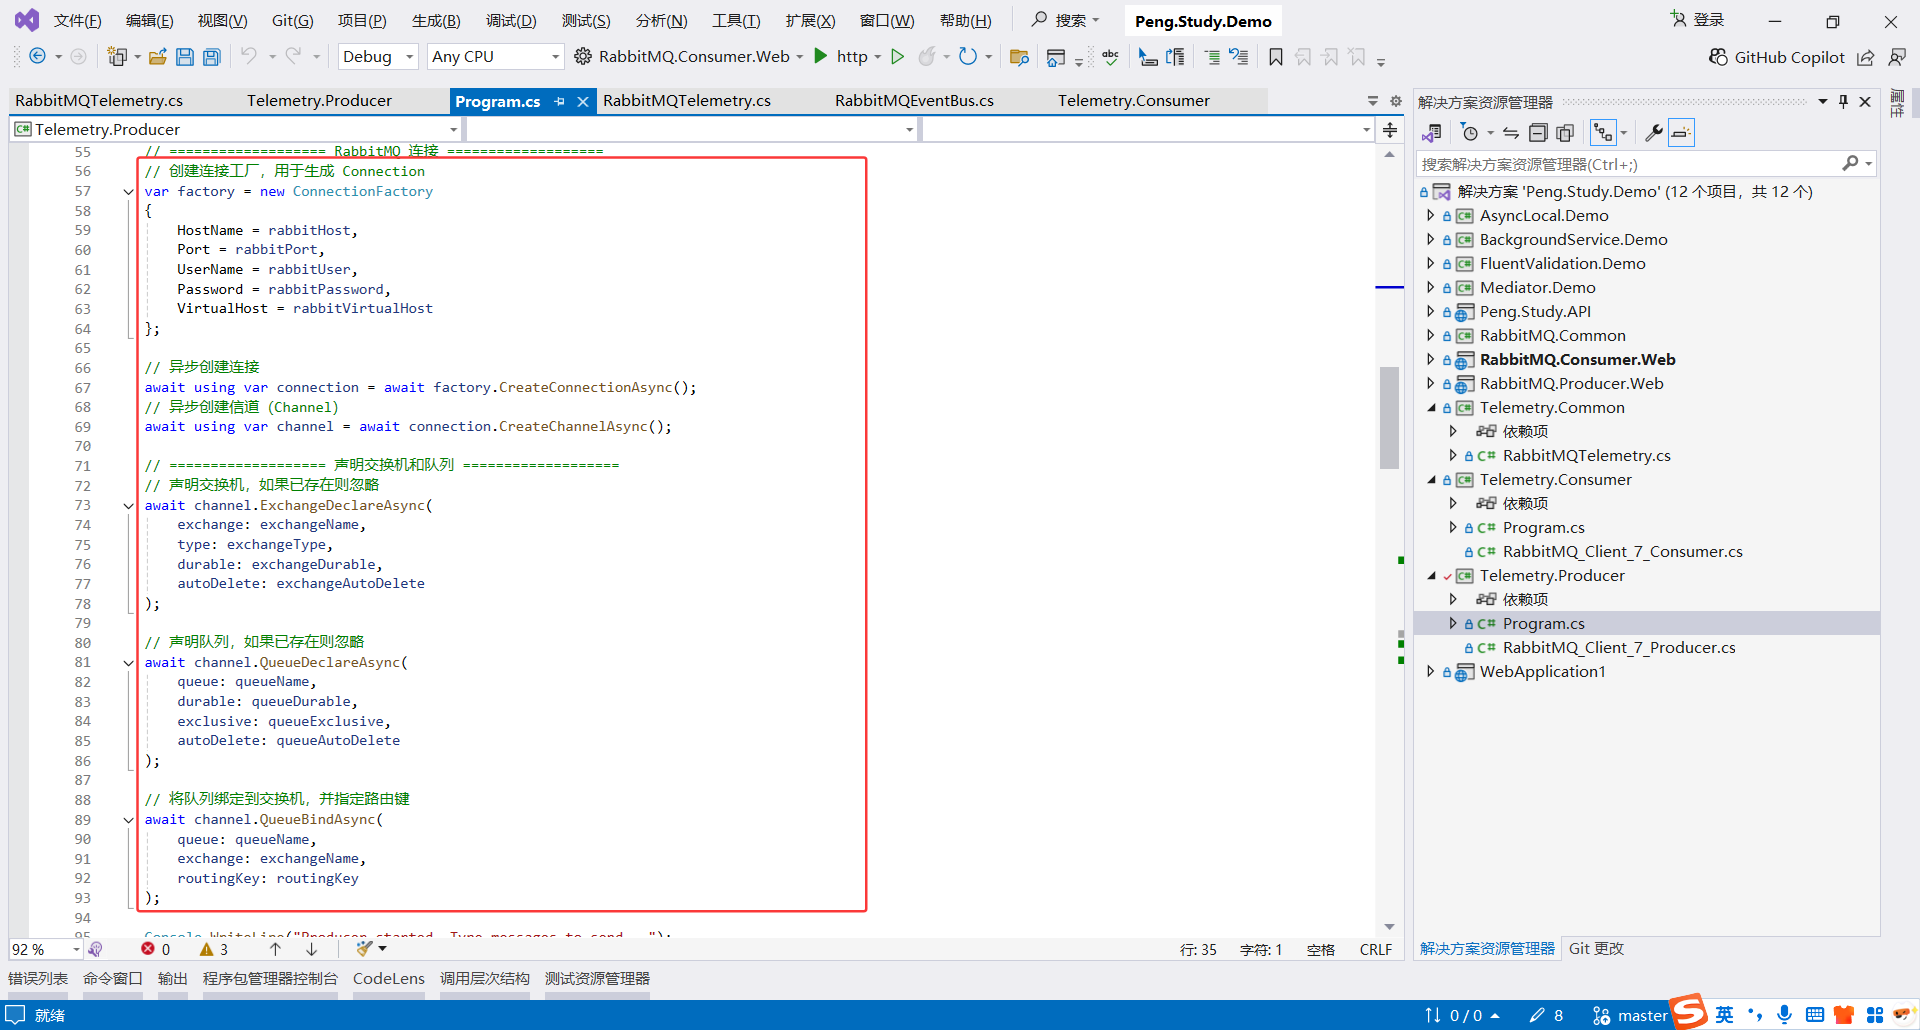The image size is (1920, 1030).
Task: Toggle pin on the Program.cs tab
Action: [560, 101]
